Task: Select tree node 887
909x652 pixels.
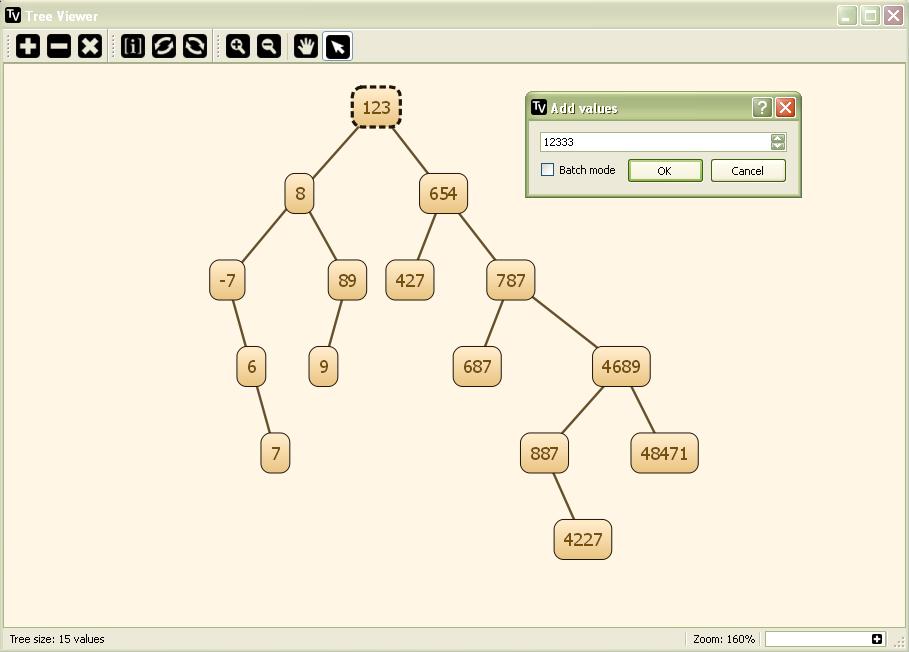Action: 544,453
